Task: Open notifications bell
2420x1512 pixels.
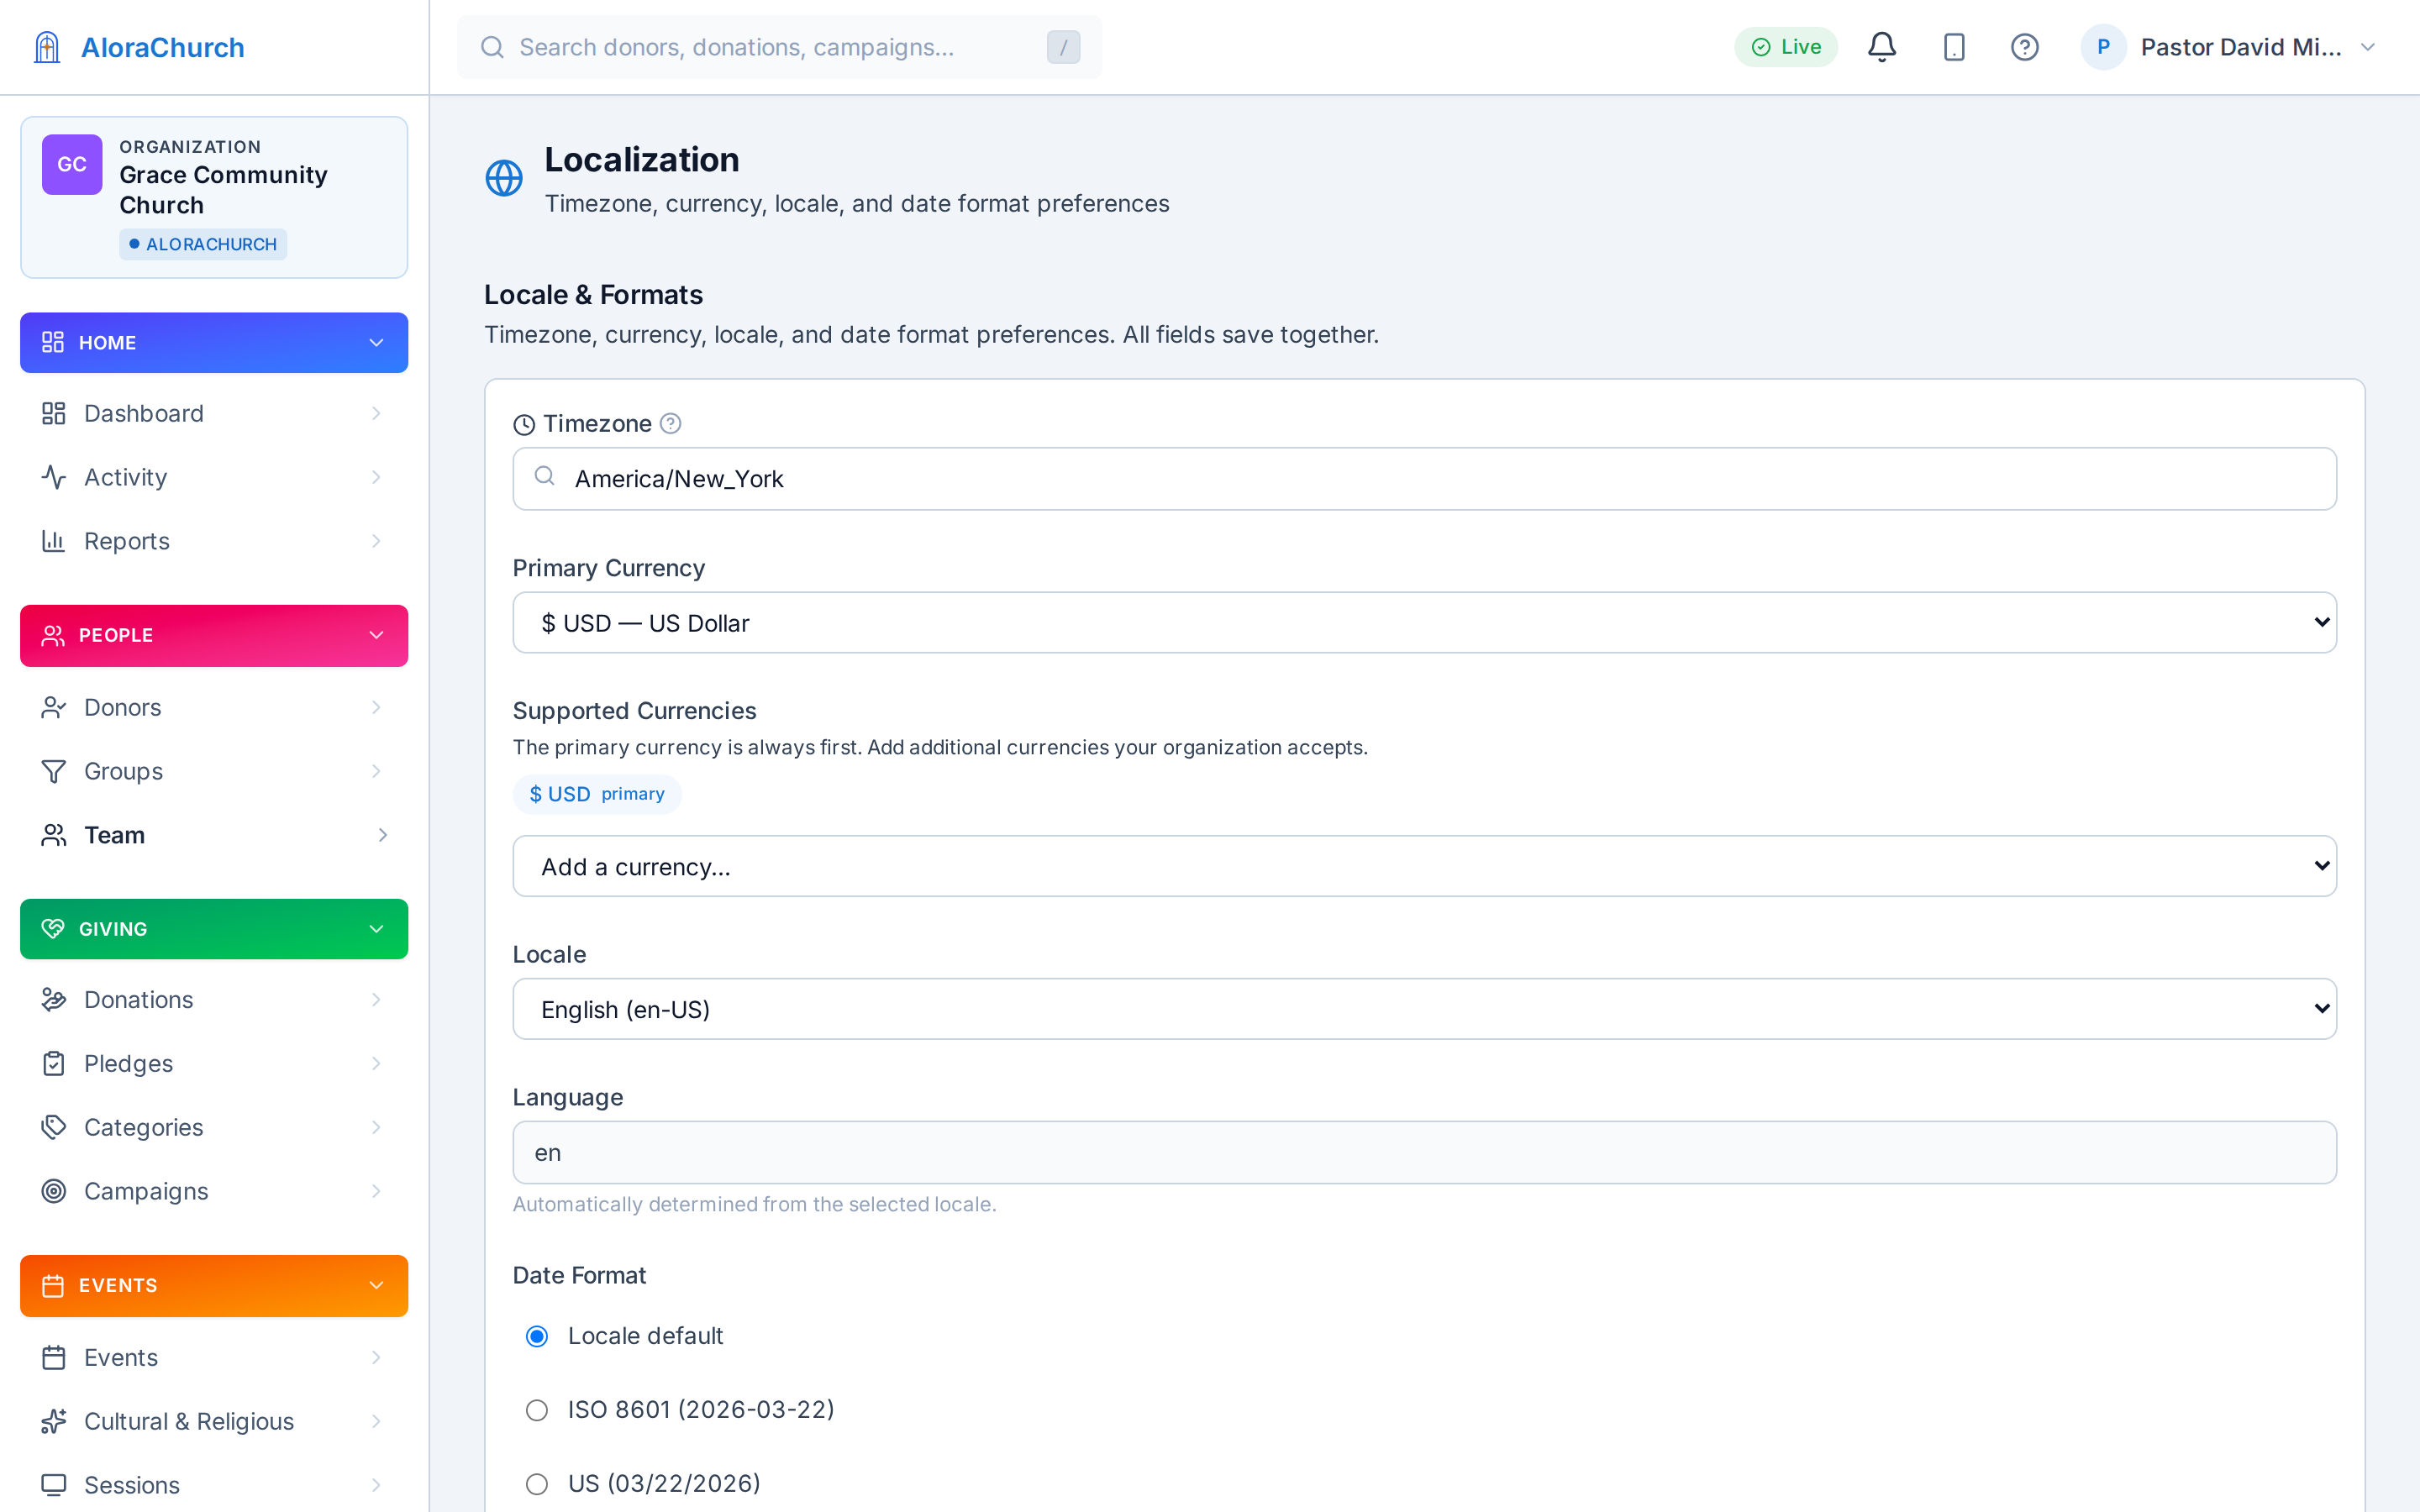Action: point(1882,47)
